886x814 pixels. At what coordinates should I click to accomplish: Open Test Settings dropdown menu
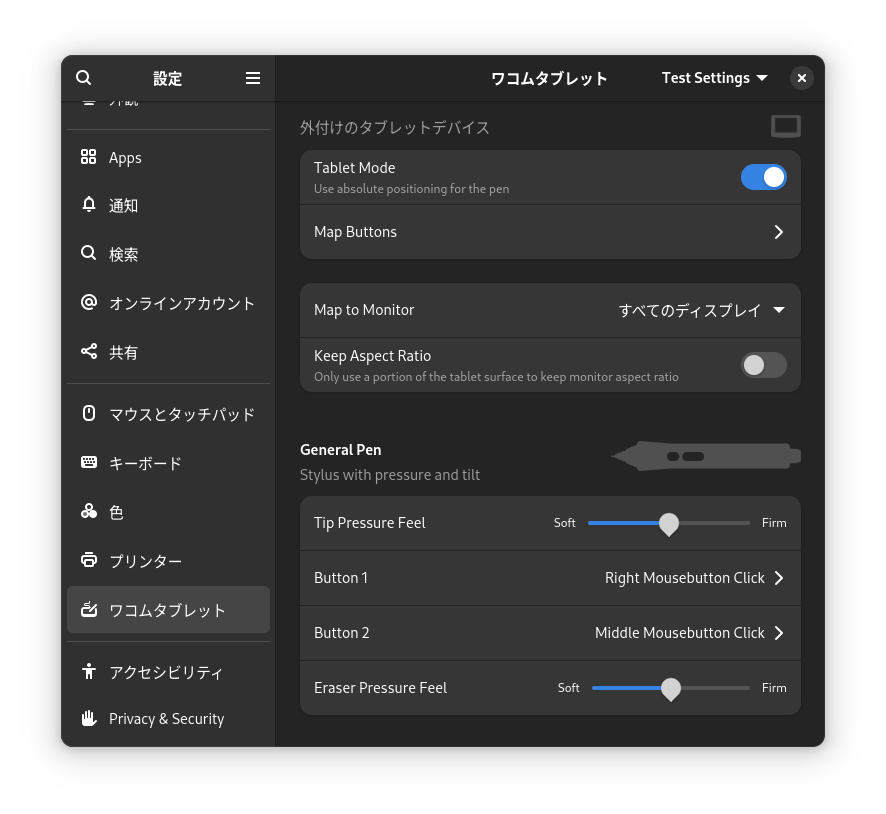(714, 78)
